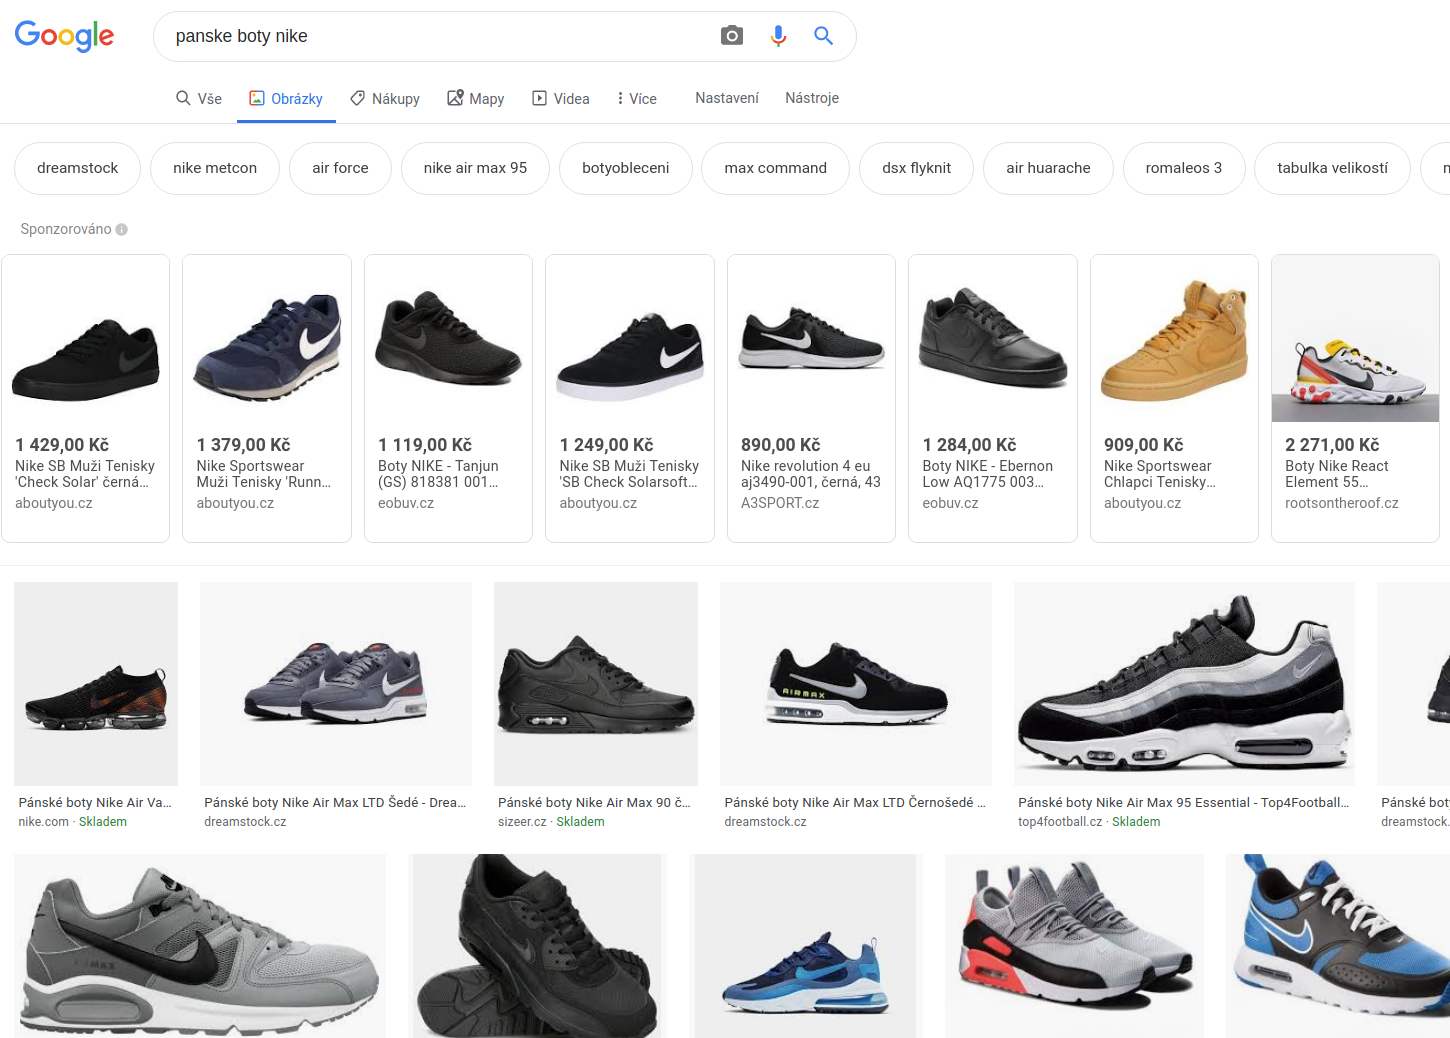Open the Mapy tab
1450x1038 pixels.
(x=475, y=98)
